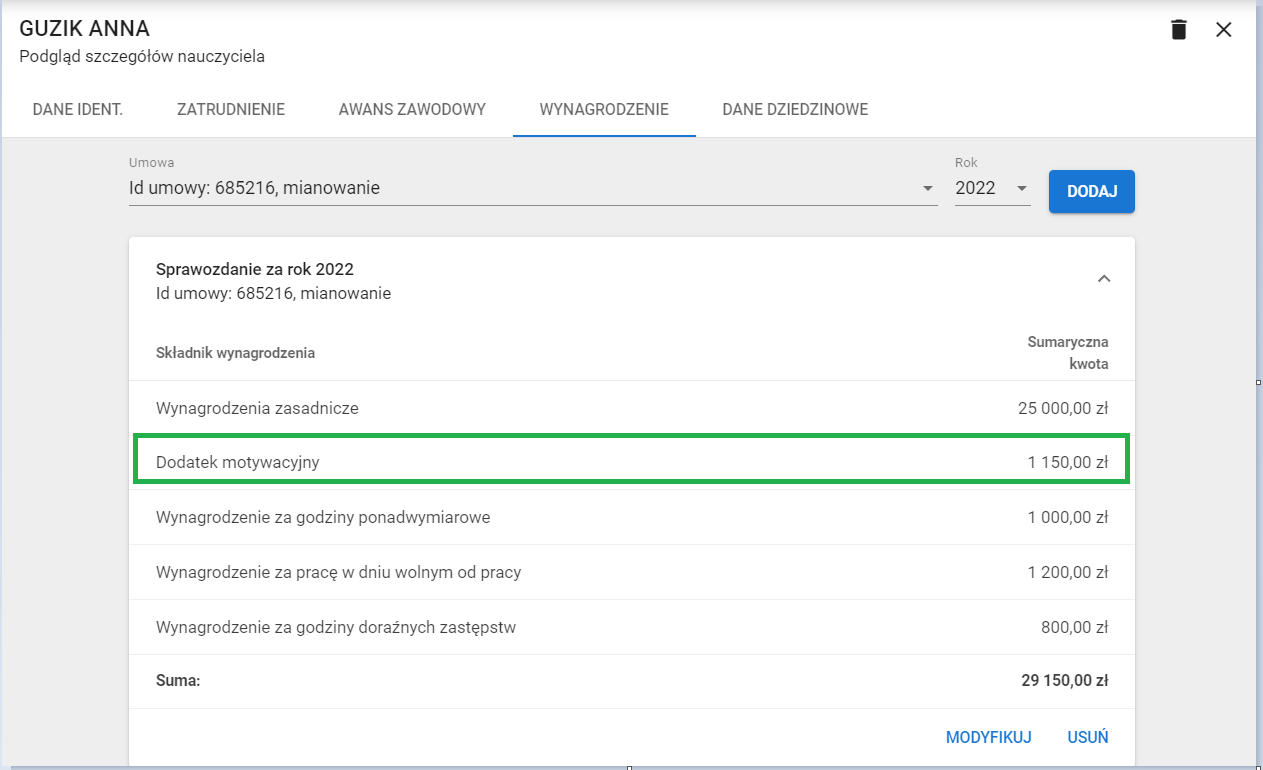The image size is (1263, 770).
Task: Click USUŃ to remove the report
Action: [1088, 738]
